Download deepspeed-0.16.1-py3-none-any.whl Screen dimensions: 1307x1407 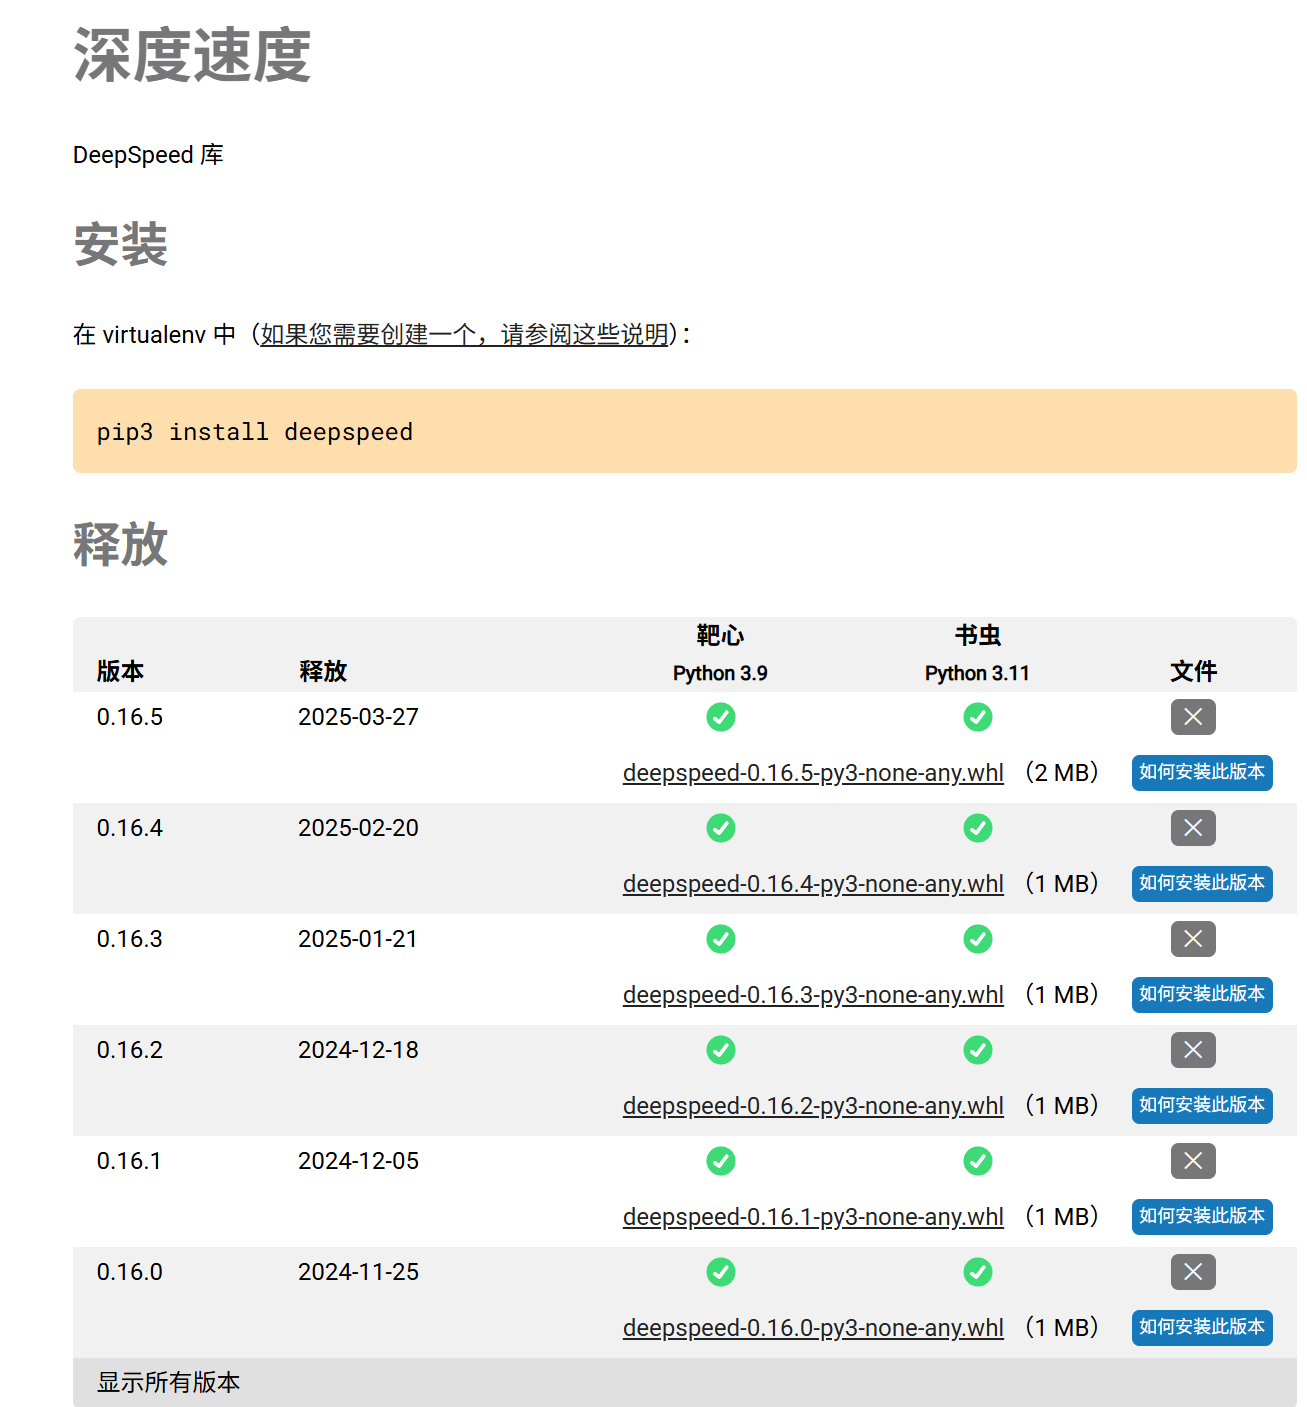click(813, 1217)
